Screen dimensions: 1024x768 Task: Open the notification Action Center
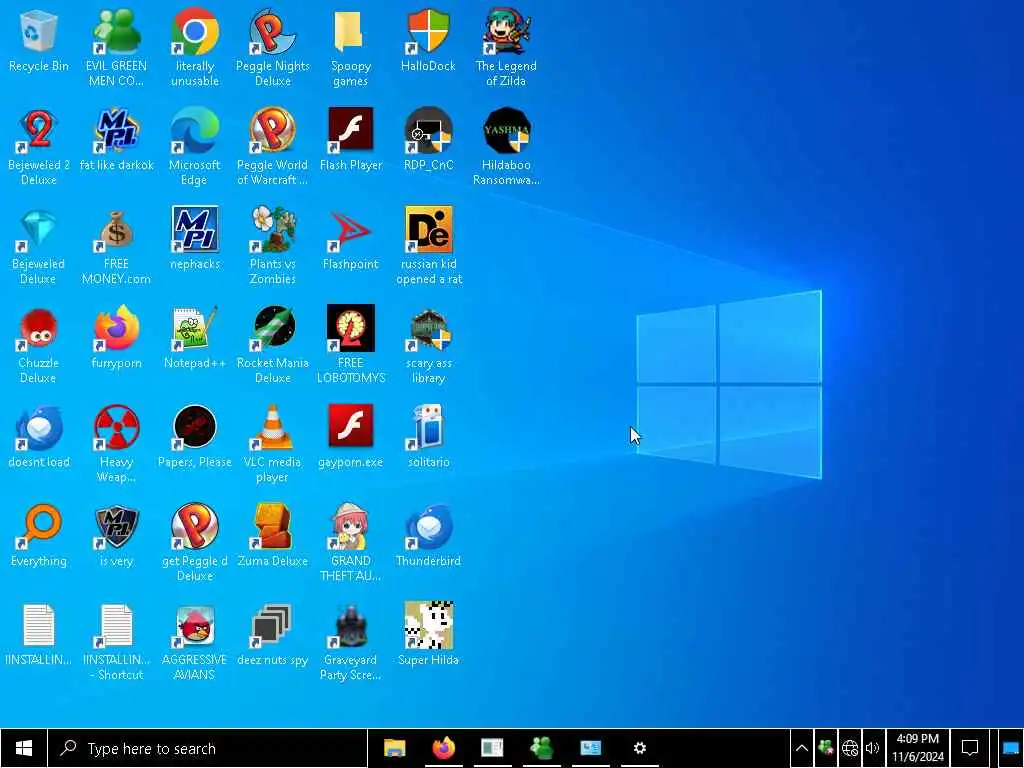pos(970,748)
